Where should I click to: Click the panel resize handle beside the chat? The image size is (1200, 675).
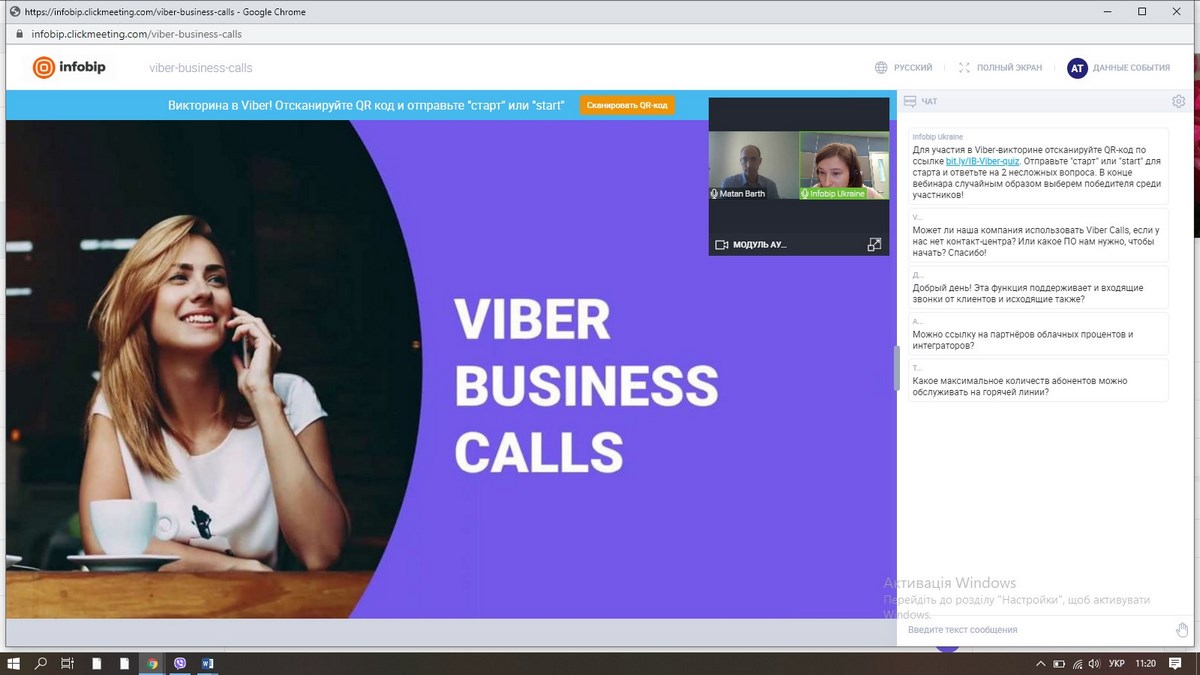896,367
